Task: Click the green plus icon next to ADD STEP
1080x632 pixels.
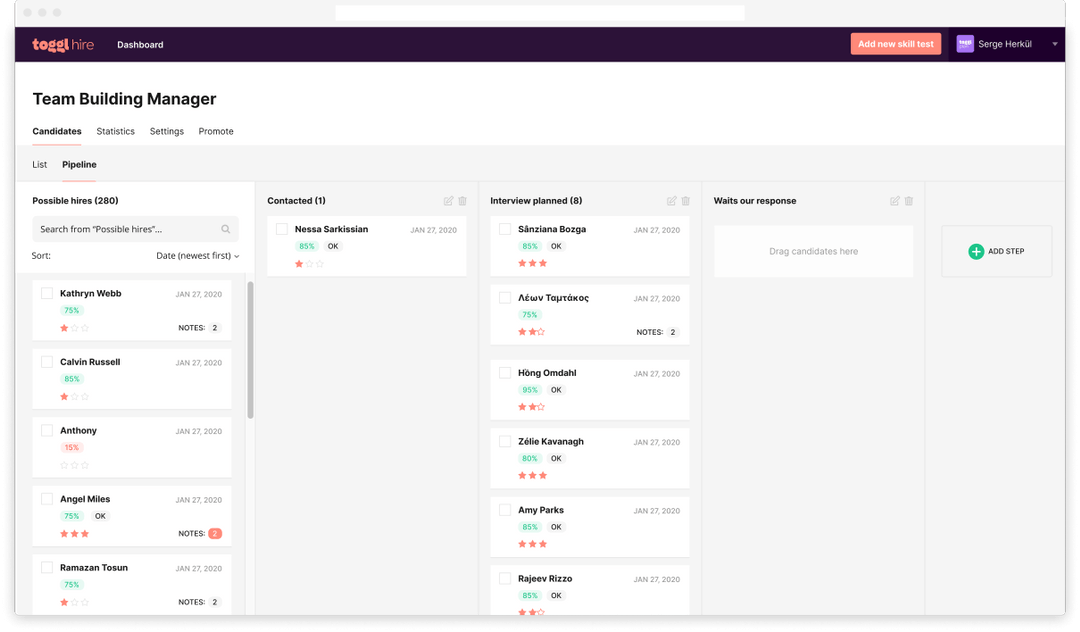Action: click(x=975, y=251)
